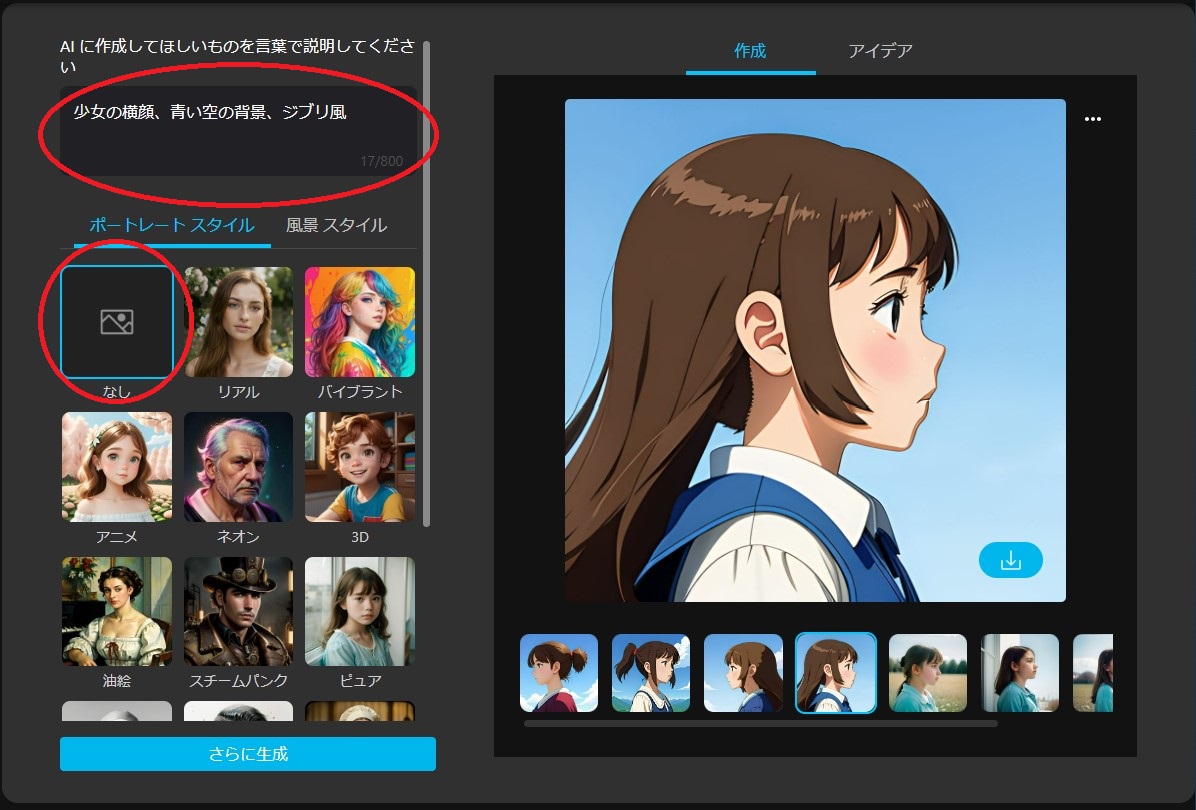
Task: Apply the スチームパンク style
Action: coord(238,611)
